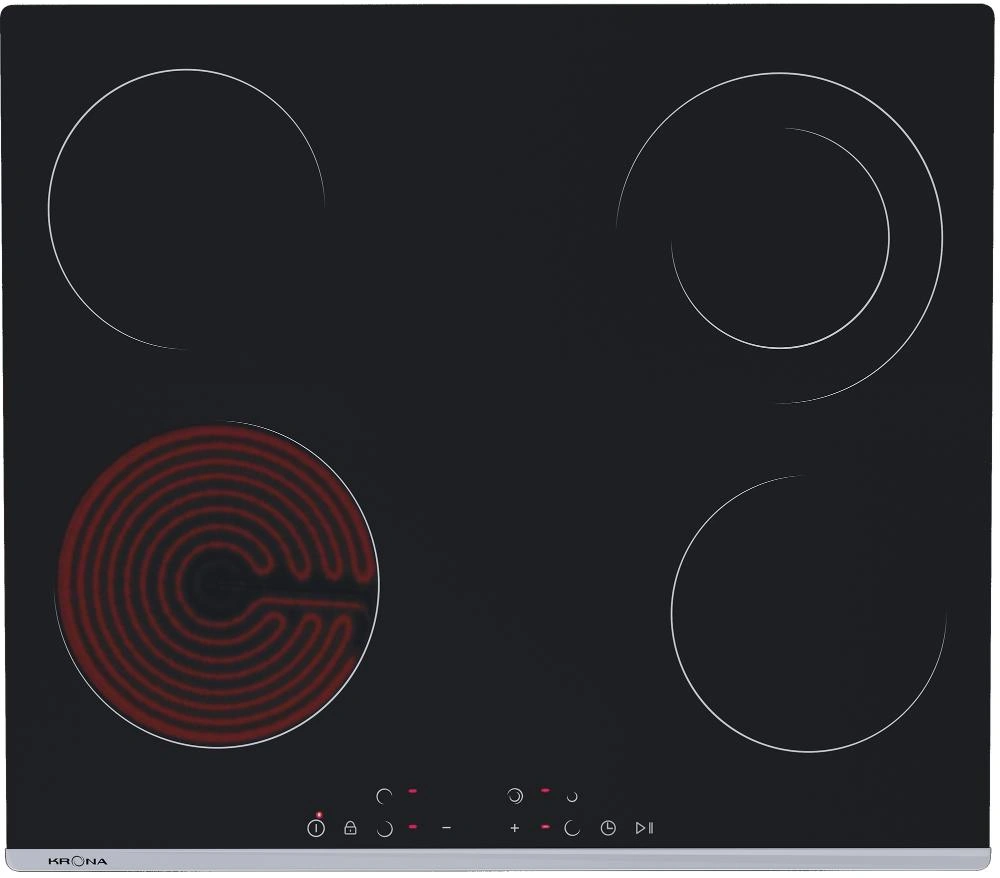This screenshot has height=878, width=1000.
Task: Click the inner ring of rear-right burner
Action: 780,238
